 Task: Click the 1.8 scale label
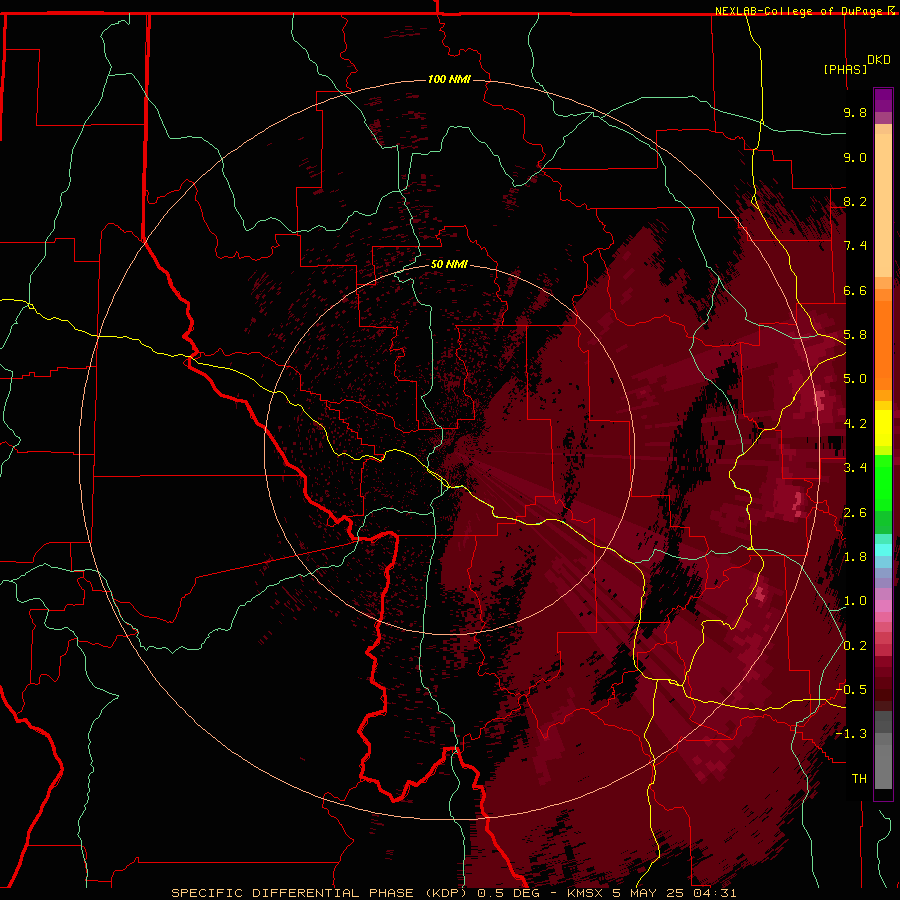click(855, 557)
